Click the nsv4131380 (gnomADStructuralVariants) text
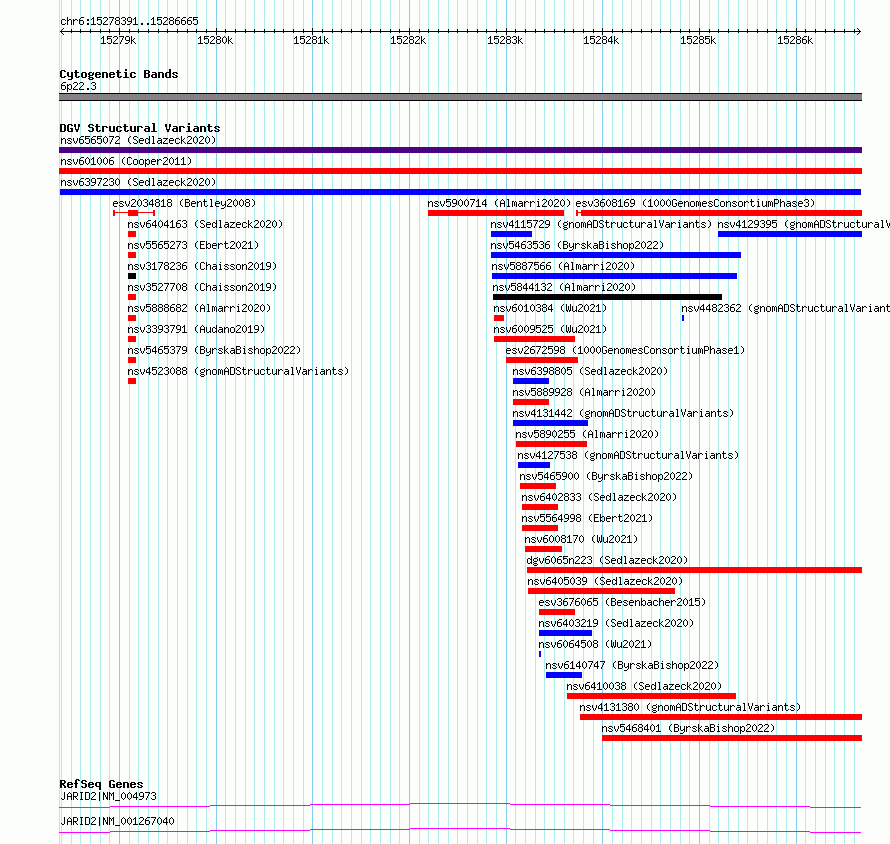The width and height of the screenshot is (890, 844). [690, 707]
